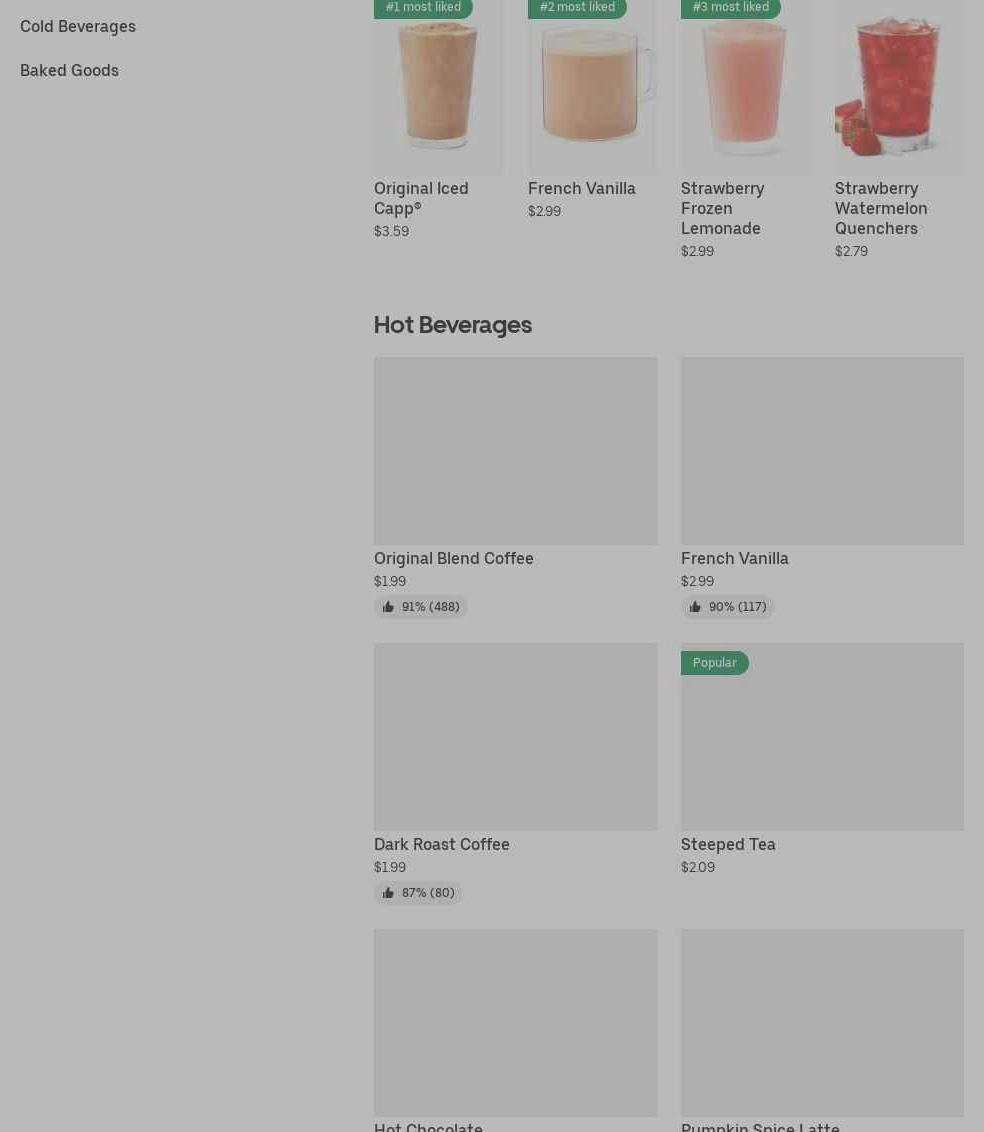
Task: Click the #2 most liked French Vanilla image
Action: coord(591,87)
